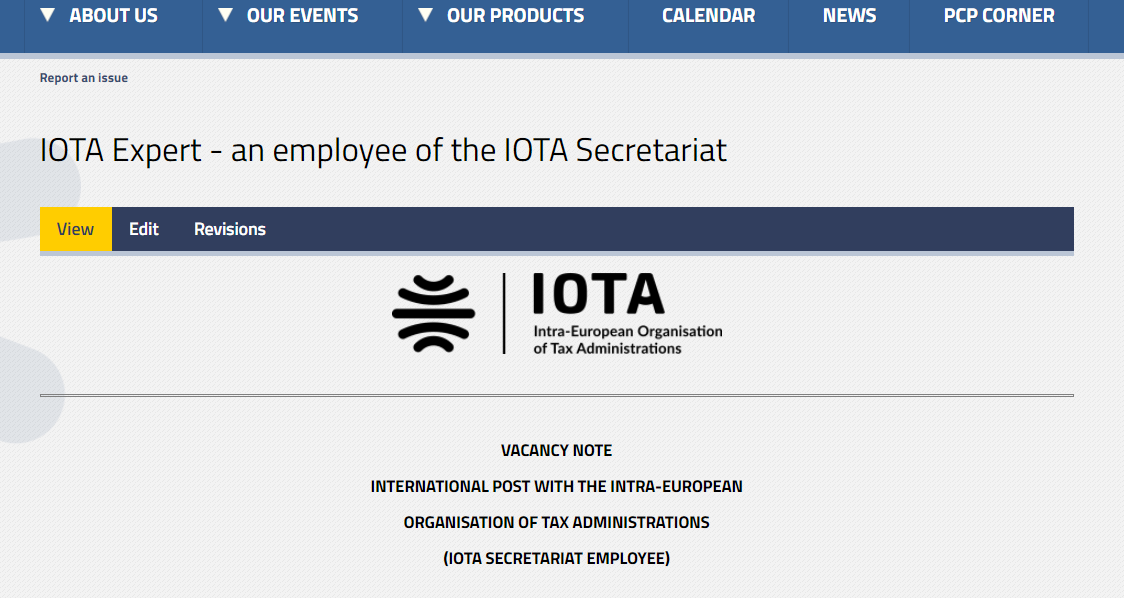Expand the Our Events menu arrow

225,15
